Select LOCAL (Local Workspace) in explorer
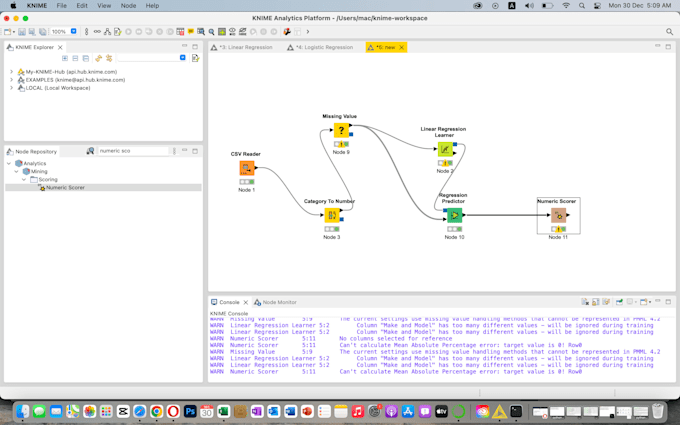Image resolution: width=680 pixels, height=425 pixels. pyautogui.click(x=58, y=88)
